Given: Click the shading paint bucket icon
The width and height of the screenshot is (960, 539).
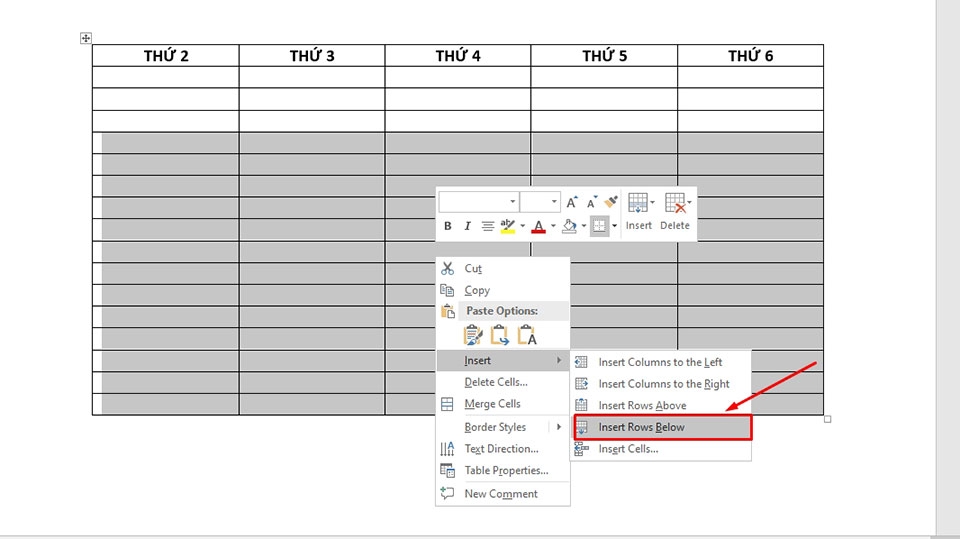Looking at the screenshot, I should pos(569,226).
